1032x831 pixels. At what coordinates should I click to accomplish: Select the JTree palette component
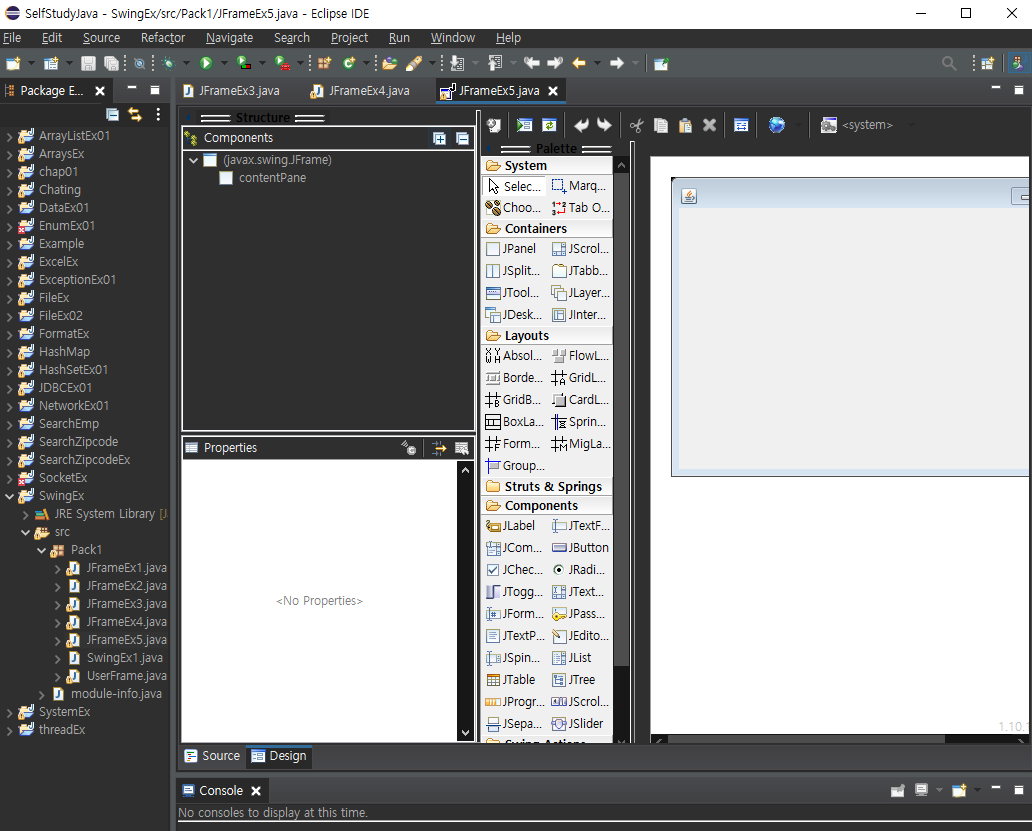pyautogui.click(x=574, y=680)
